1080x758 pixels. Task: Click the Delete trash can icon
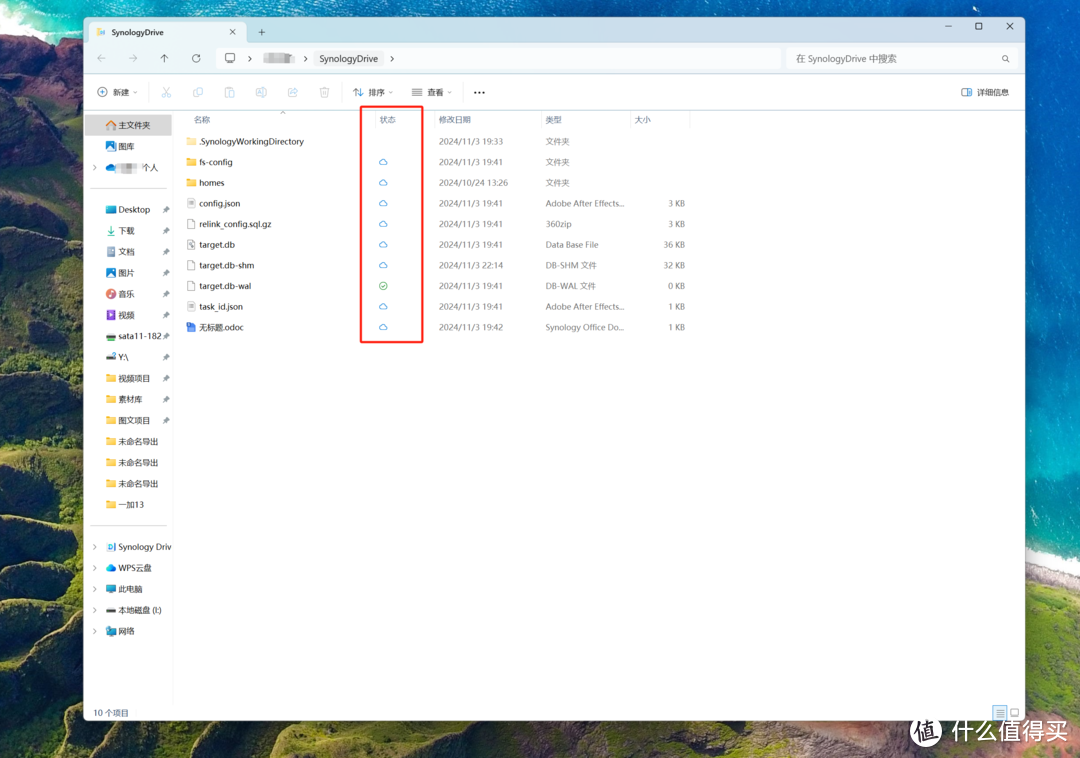[324, 92]
